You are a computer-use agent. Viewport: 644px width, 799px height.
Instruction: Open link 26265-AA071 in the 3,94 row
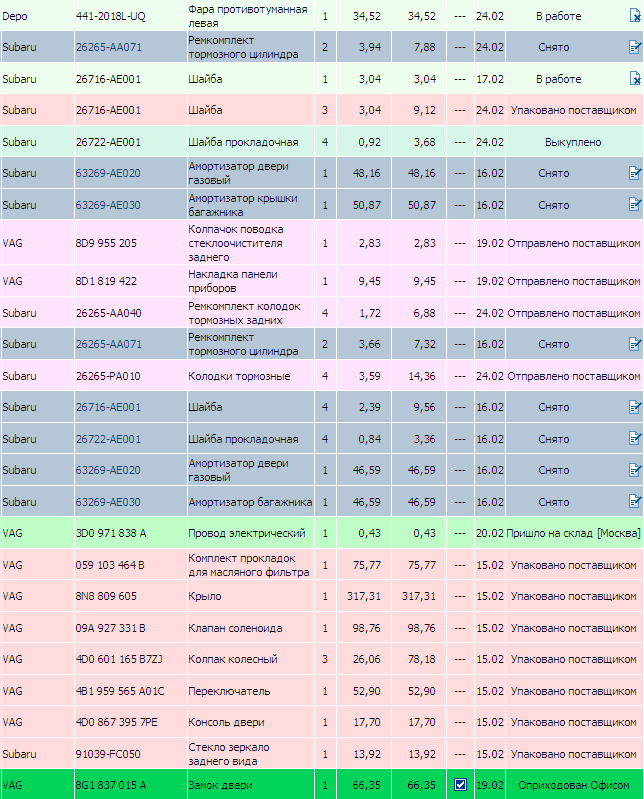pyautogui.click(x=109, y=47)
